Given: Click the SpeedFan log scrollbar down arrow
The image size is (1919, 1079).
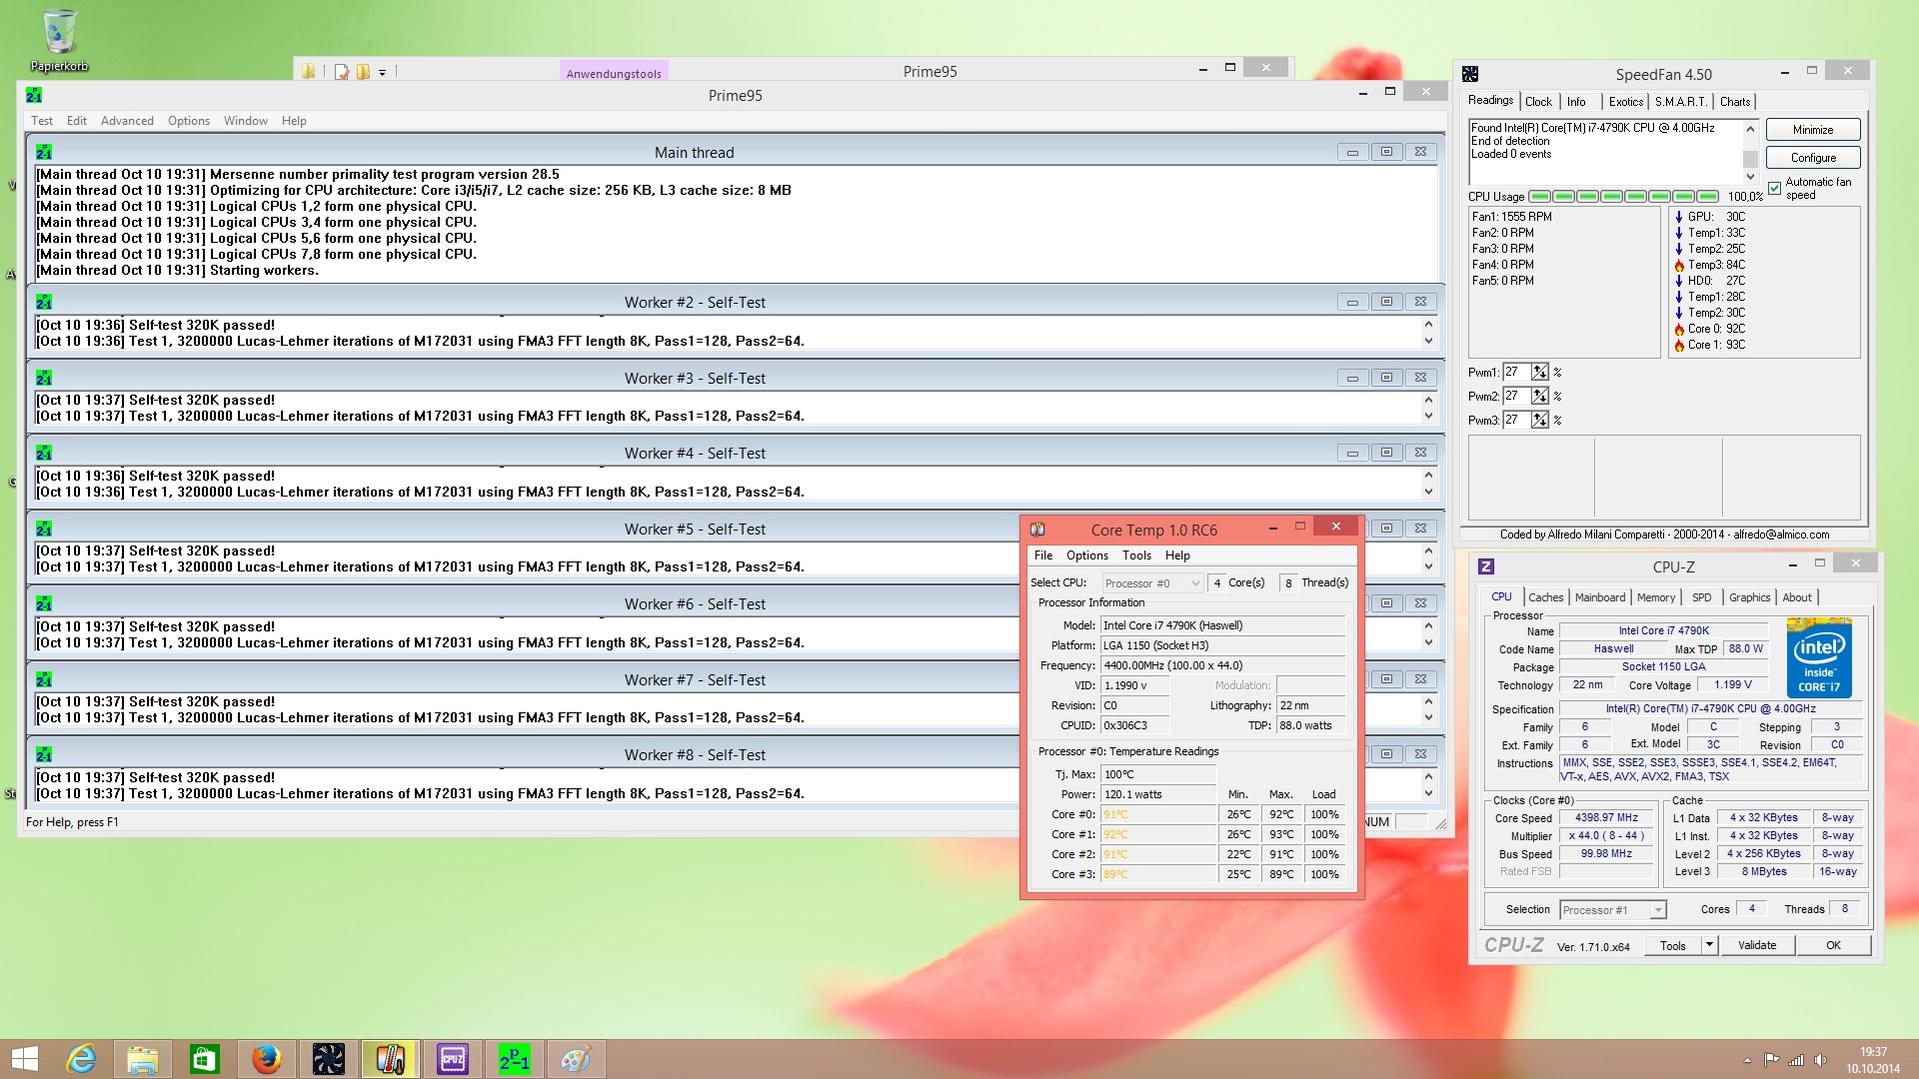Looking at the screenshot, I should pos(1750,176).
